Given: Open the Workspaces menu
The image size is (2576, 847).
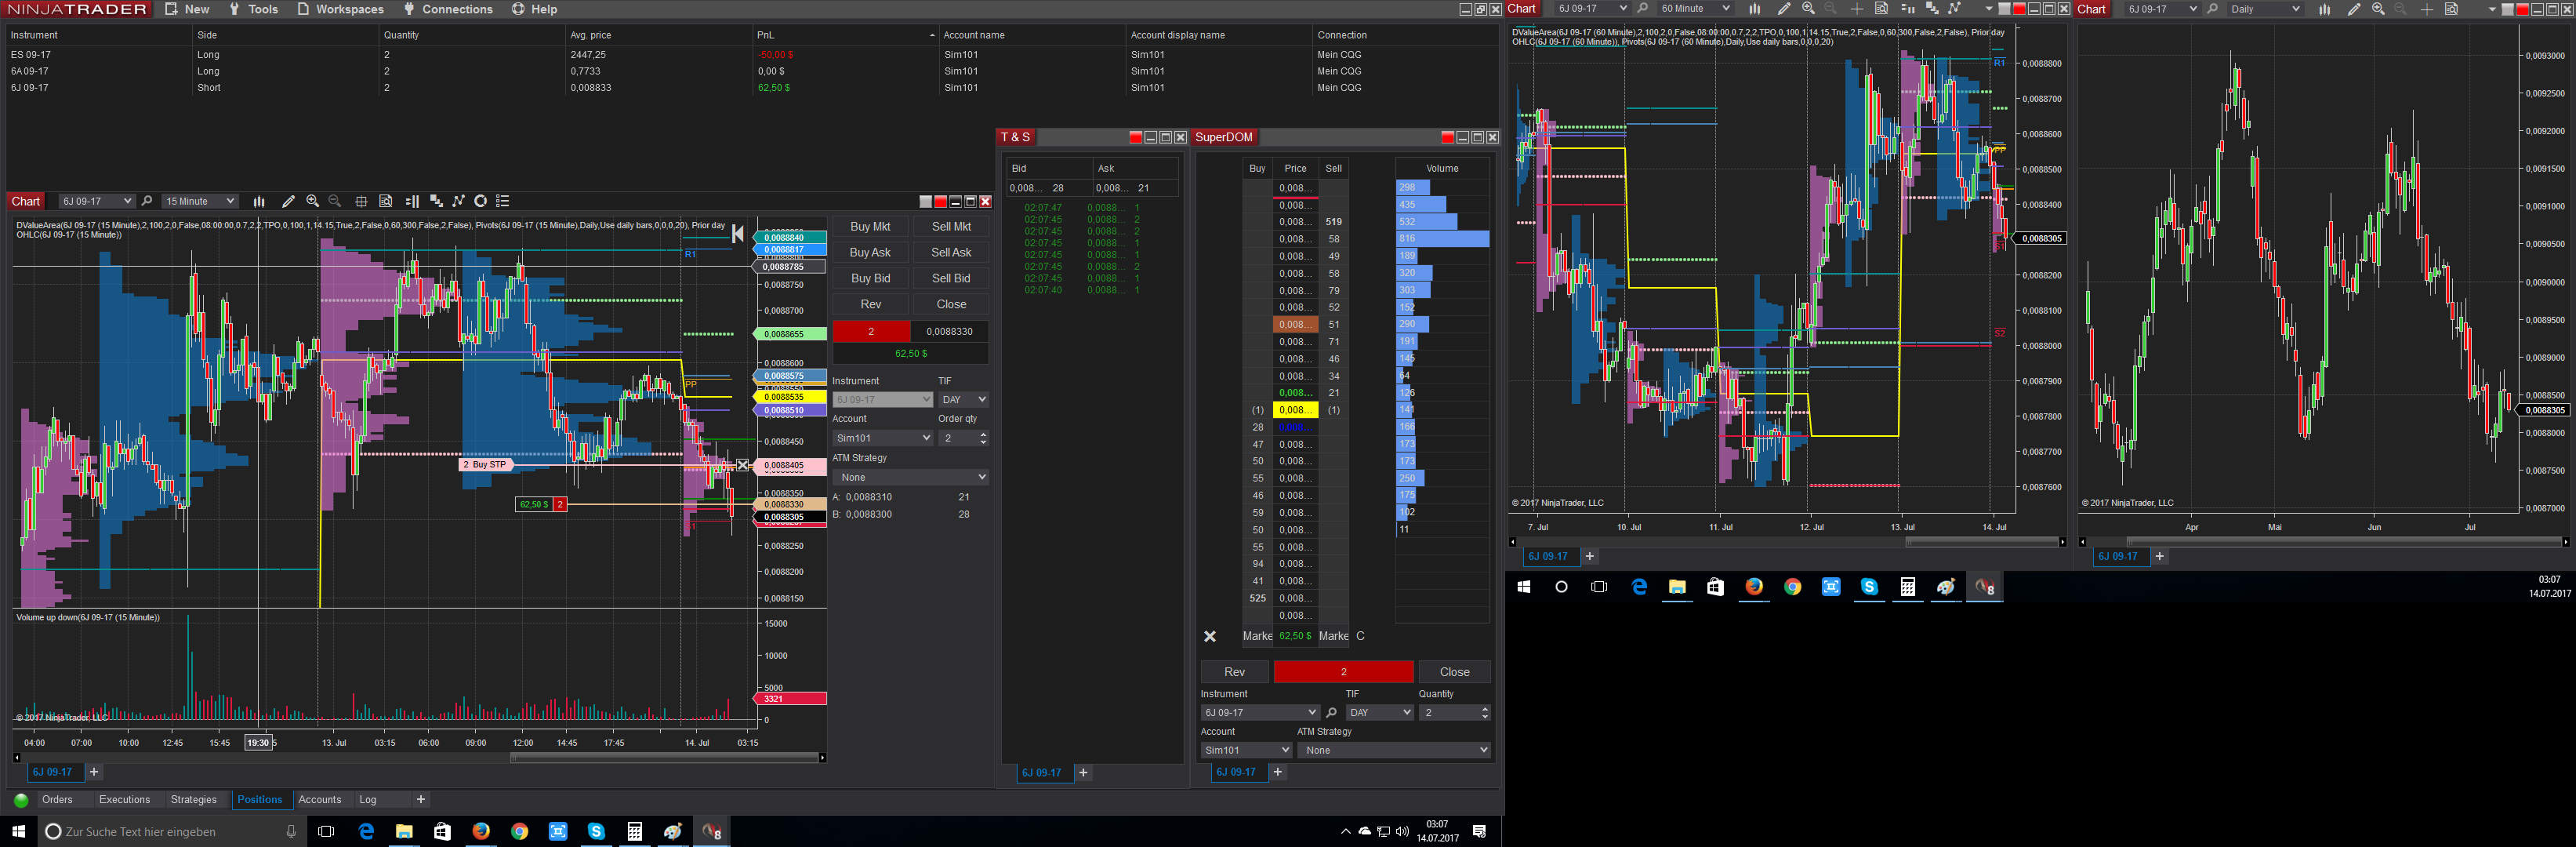Looking at the screenshot, I should pos(340,9).
